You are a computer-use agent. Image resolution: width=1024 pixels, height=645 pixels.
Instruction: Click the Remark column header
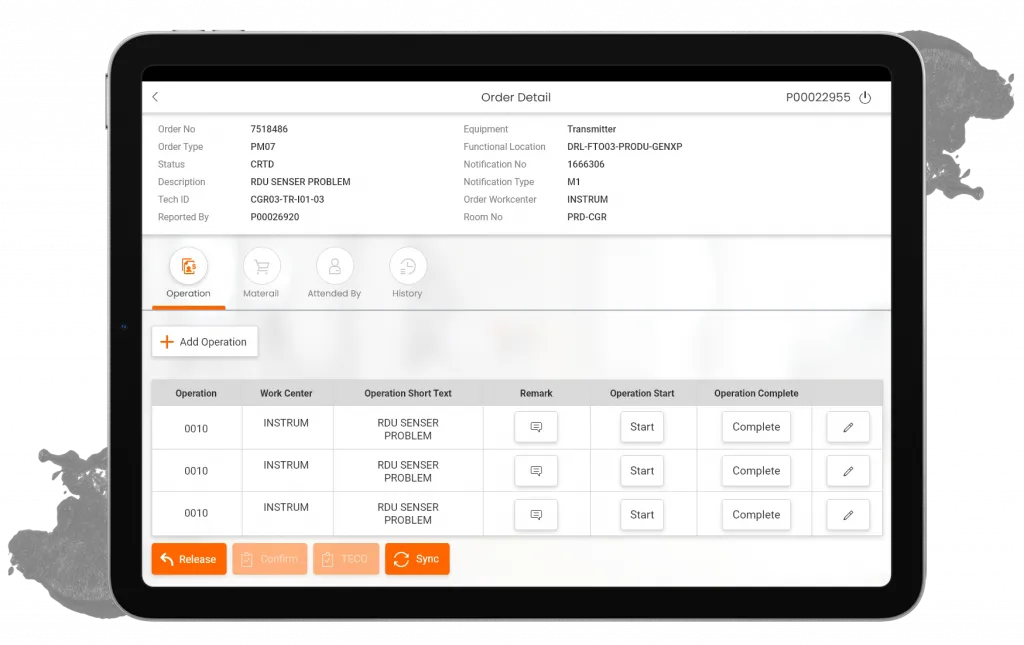click(536, 394)
